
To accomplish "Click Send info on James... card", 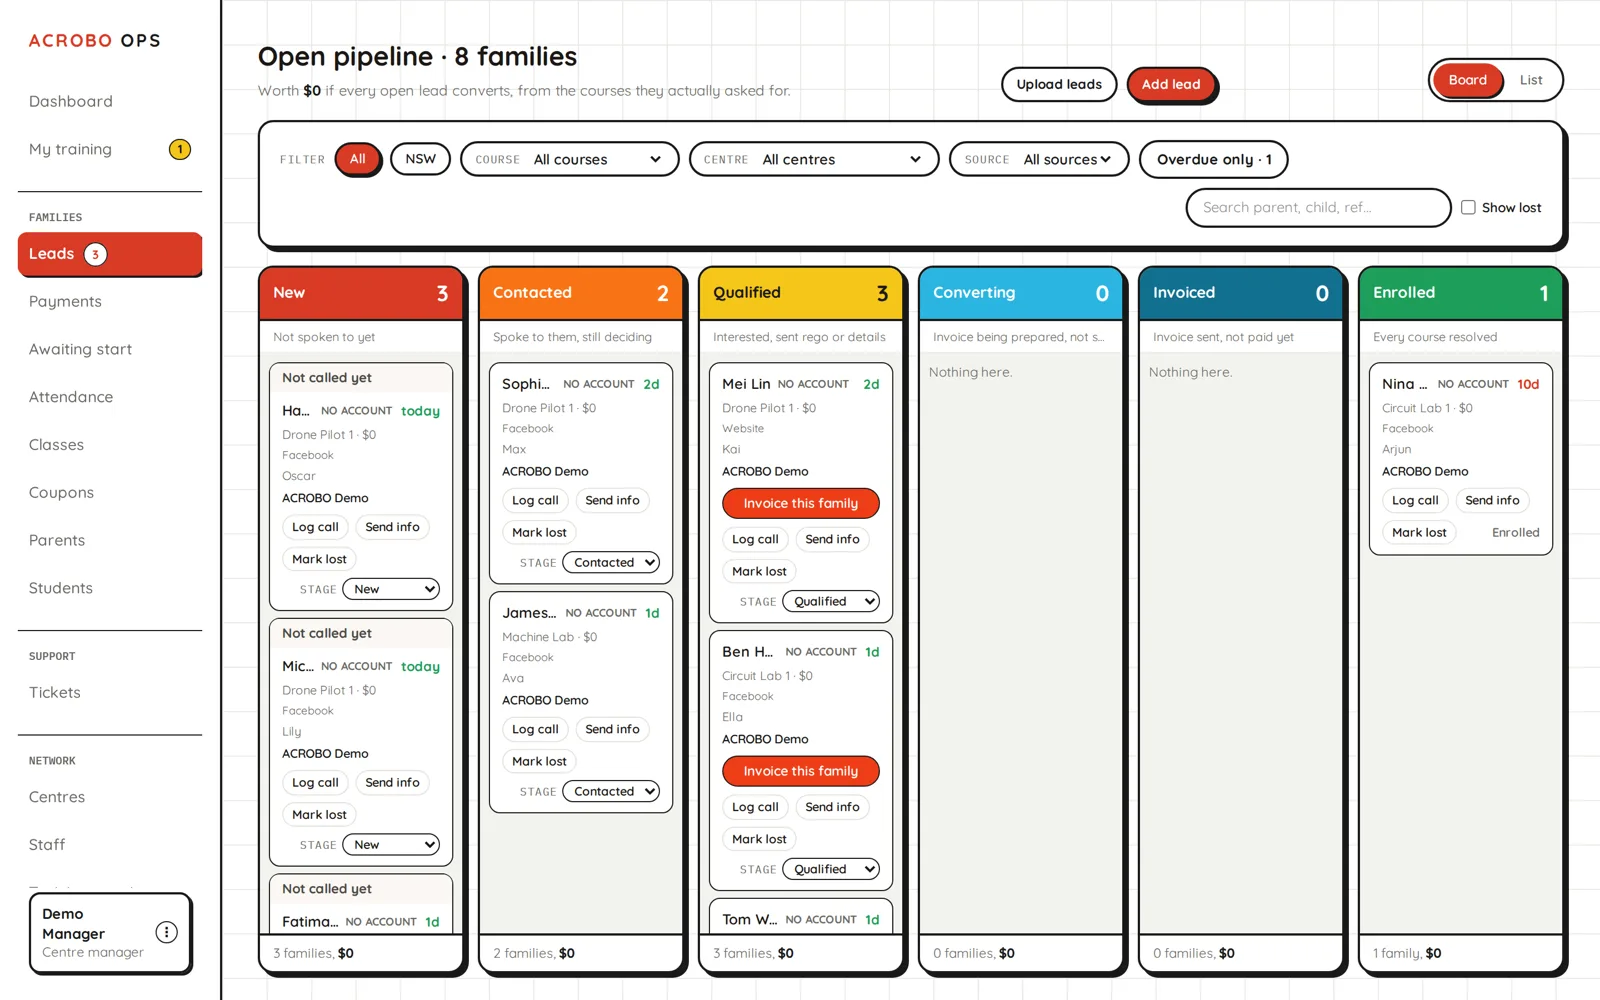I will tap(612, 729).
